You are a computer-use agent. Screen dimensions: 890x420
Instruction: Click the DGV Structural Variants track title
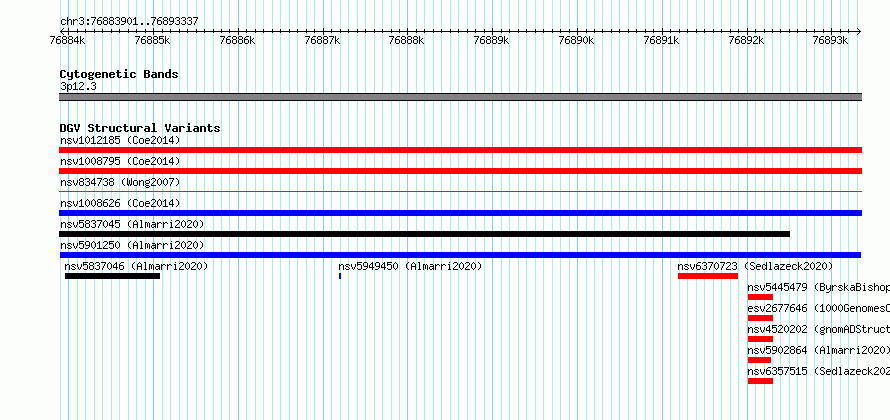pyautogui.click(x=140, y=128)
